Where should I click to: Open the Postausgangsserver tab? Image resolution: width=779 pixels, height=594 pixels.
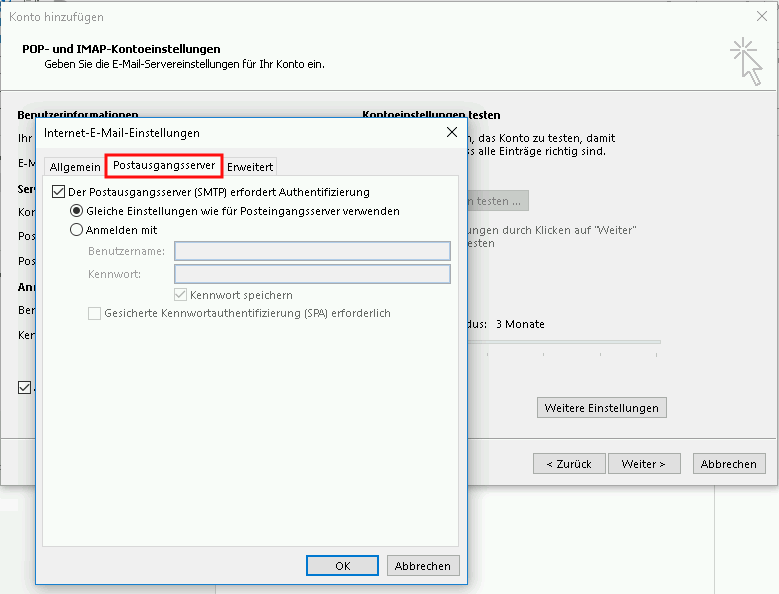(164, 165)
